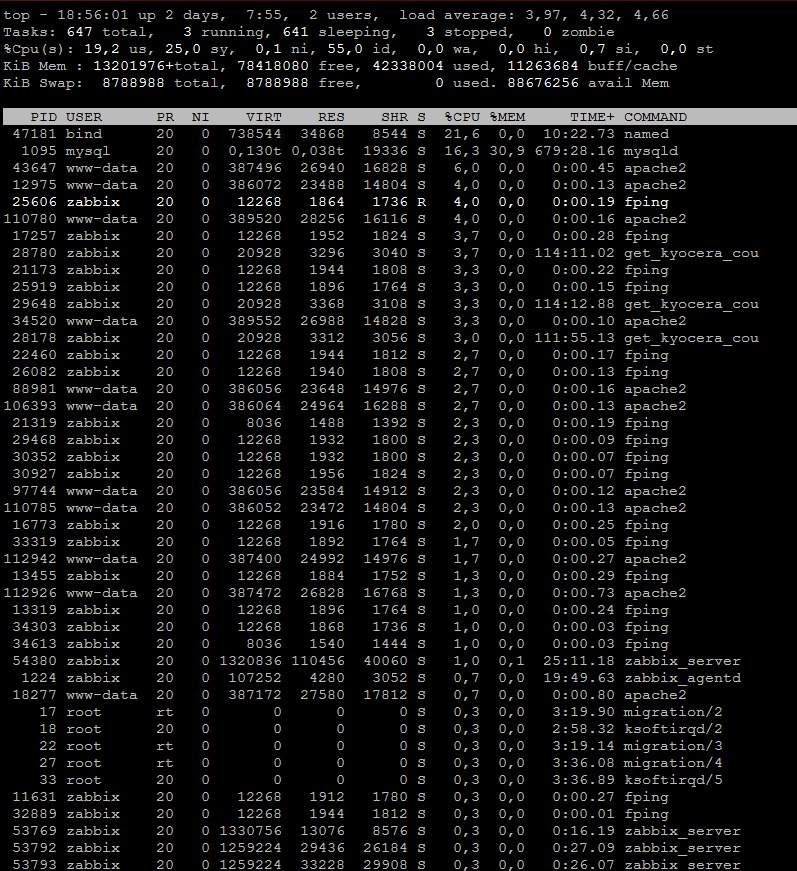Click the %CPU column header

462,117
